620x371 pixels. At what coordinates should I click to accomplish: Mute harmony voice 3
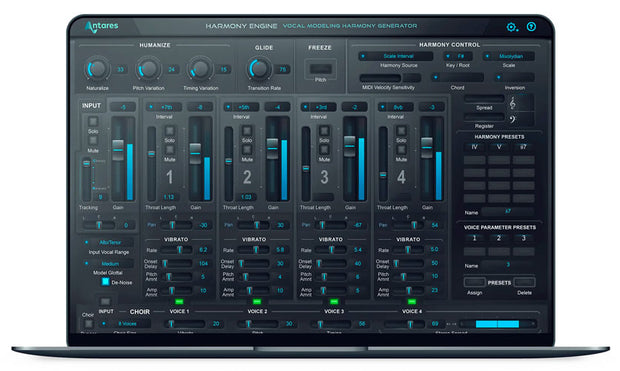324,150
